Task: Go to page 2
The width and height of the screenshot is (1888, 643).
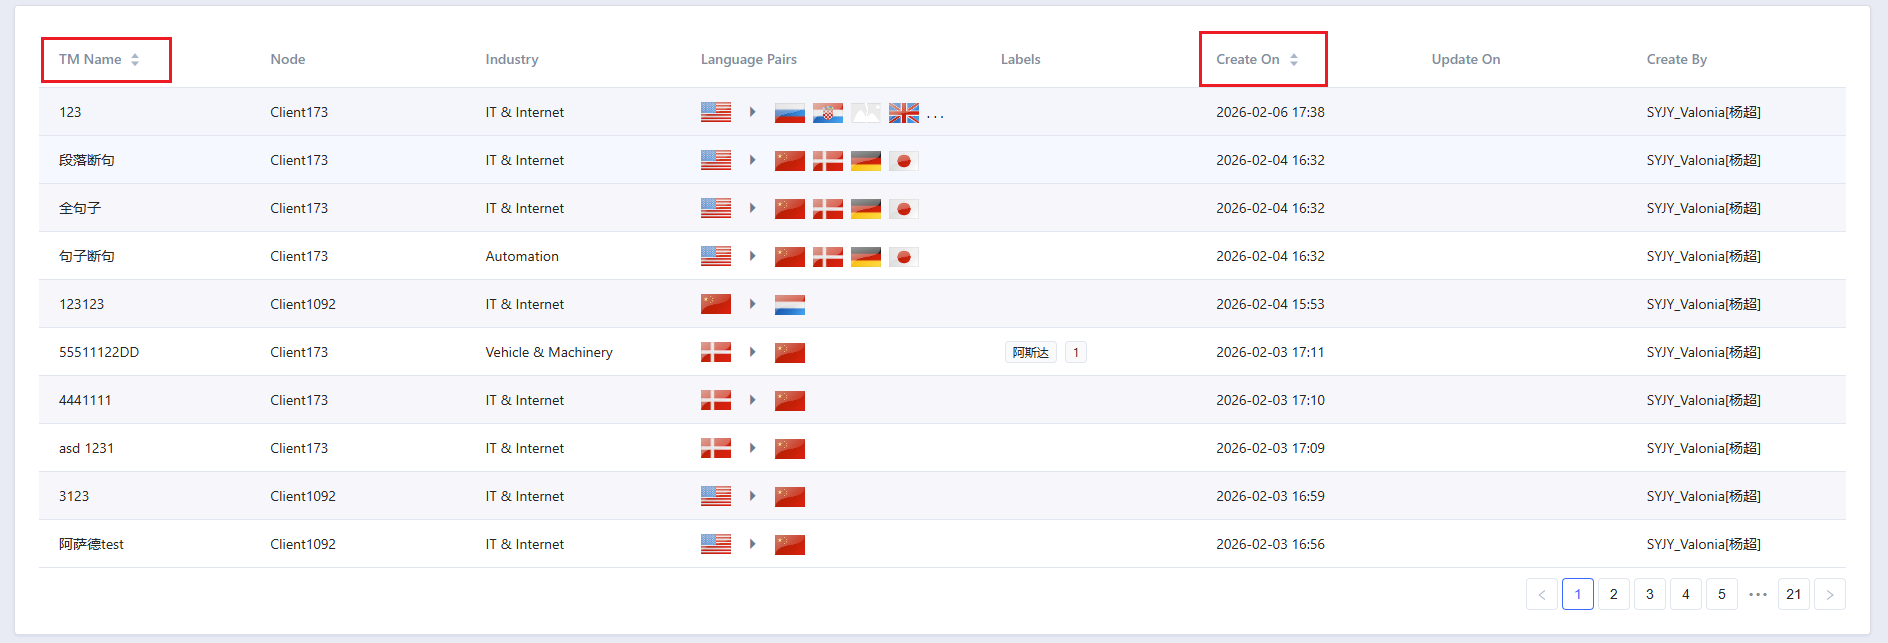Action: (x=1614, y=594)
